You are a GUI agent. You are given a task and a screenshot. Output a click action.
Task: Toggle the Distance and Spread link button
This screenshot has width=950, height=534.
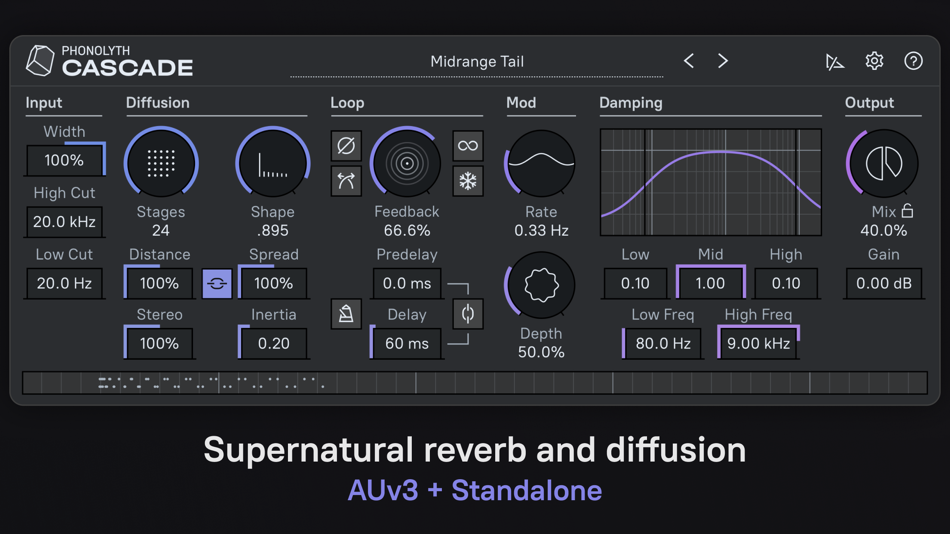pyautogui.click(x=217, y=283)
